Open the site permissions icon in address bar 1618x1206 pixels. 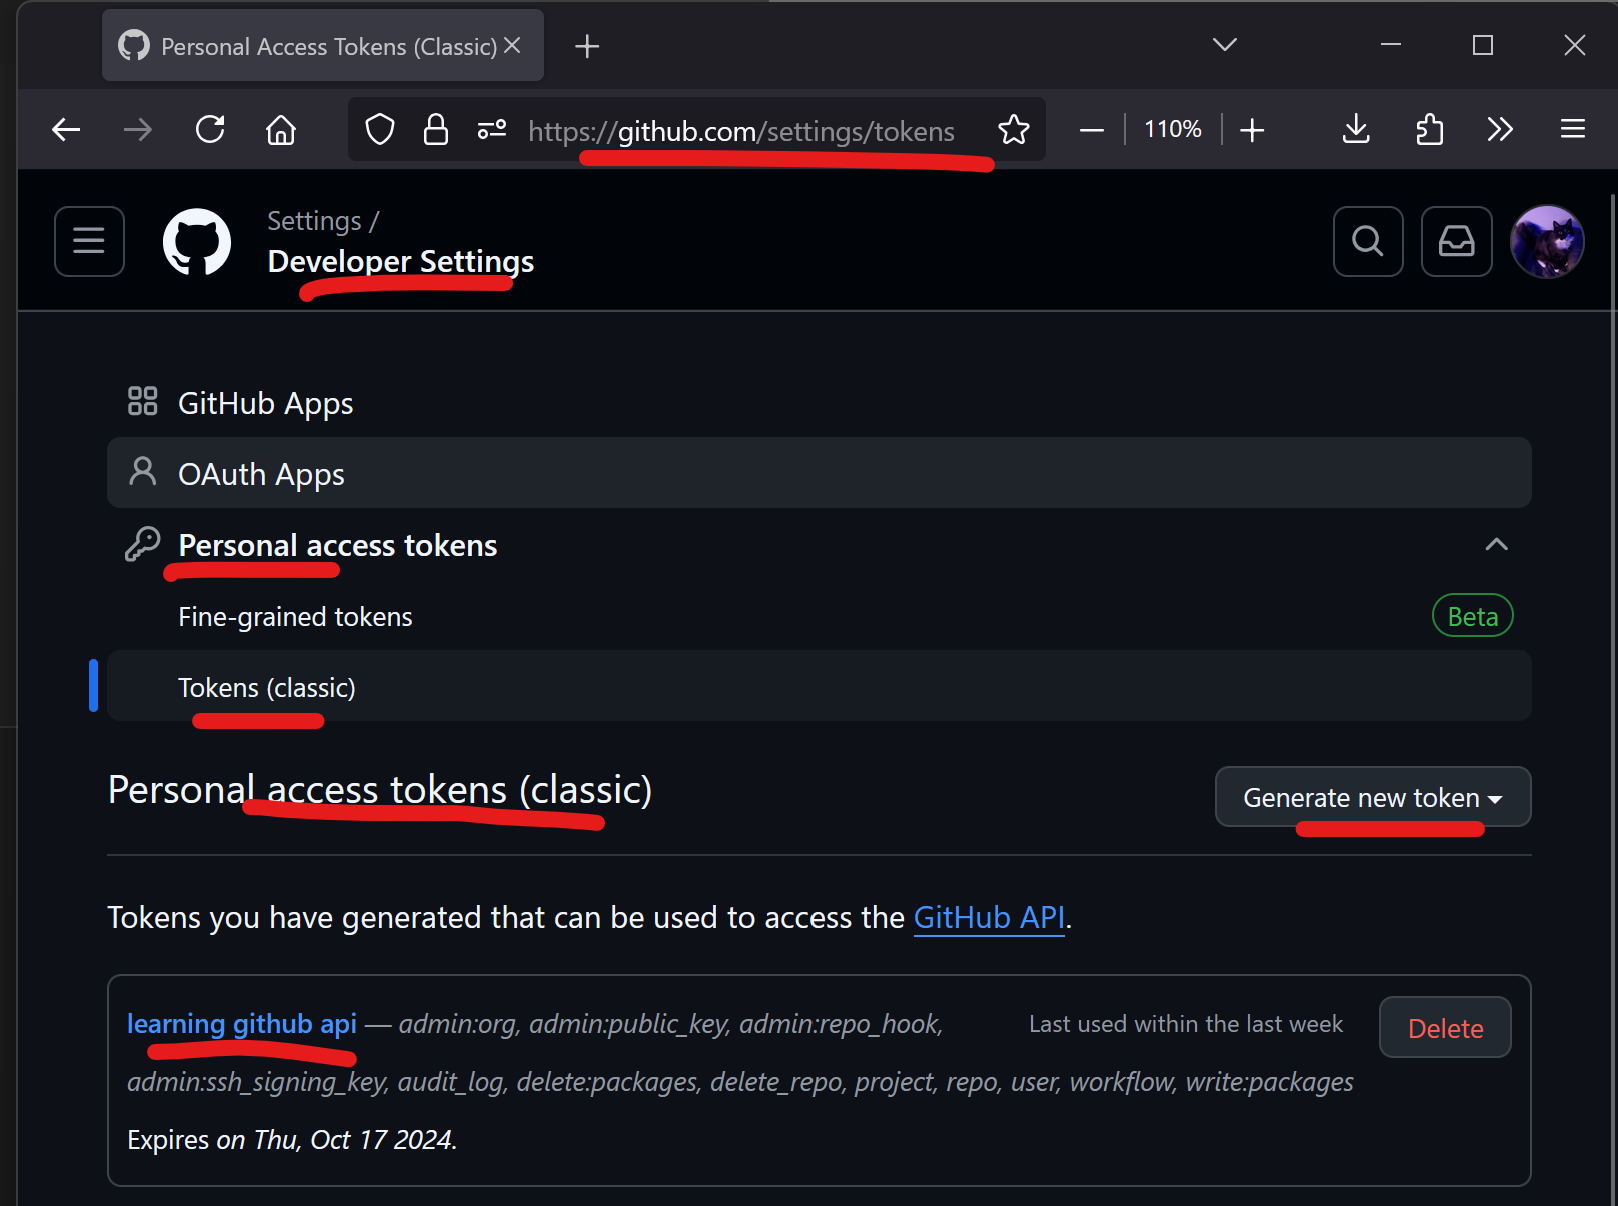pos(492,129)
